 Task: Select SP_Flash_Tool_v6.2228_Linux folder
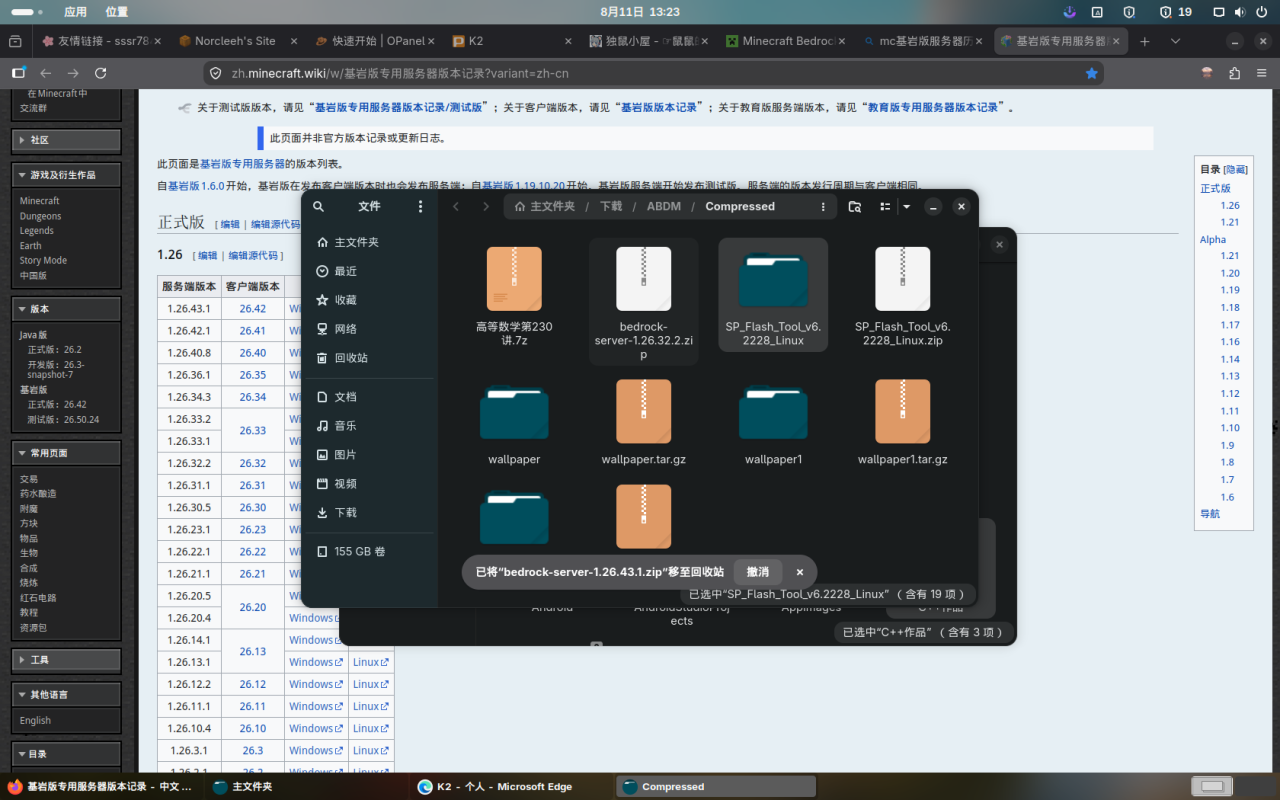[773, 293]
